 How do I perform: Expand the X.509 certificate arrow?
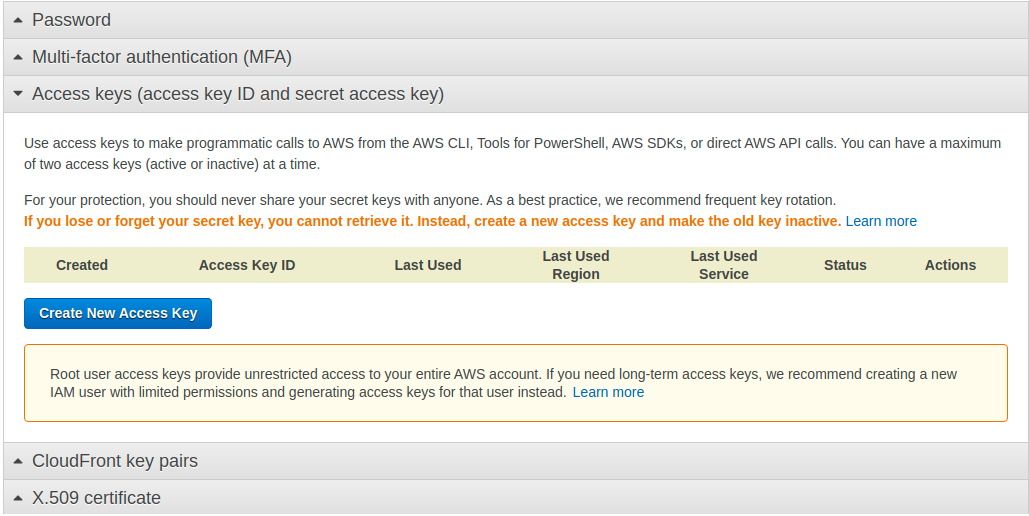point(18,498)
